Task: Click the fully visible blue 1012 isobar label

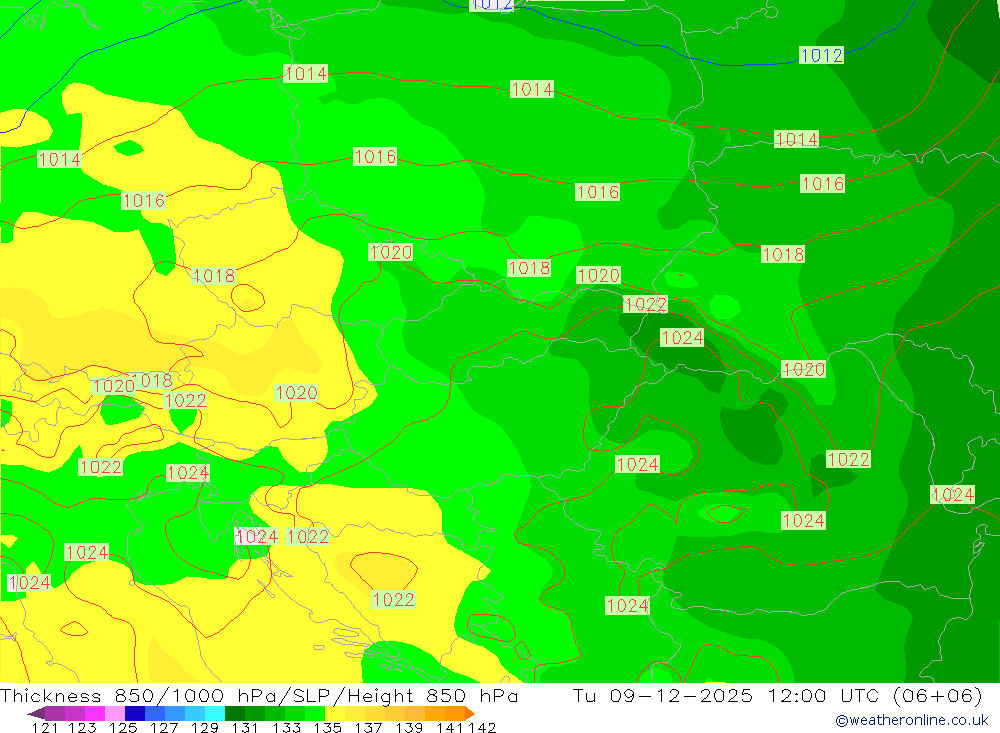Action: click(821, 56)
